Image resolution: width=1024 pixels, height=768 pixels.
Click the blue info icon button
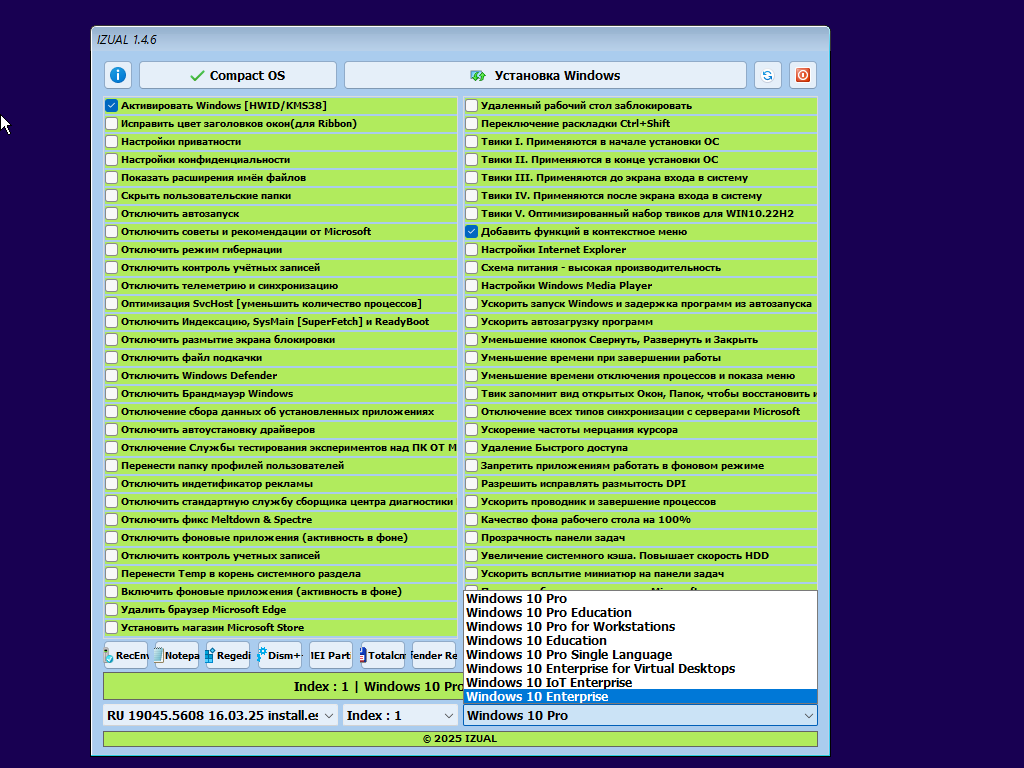[118, 75]
